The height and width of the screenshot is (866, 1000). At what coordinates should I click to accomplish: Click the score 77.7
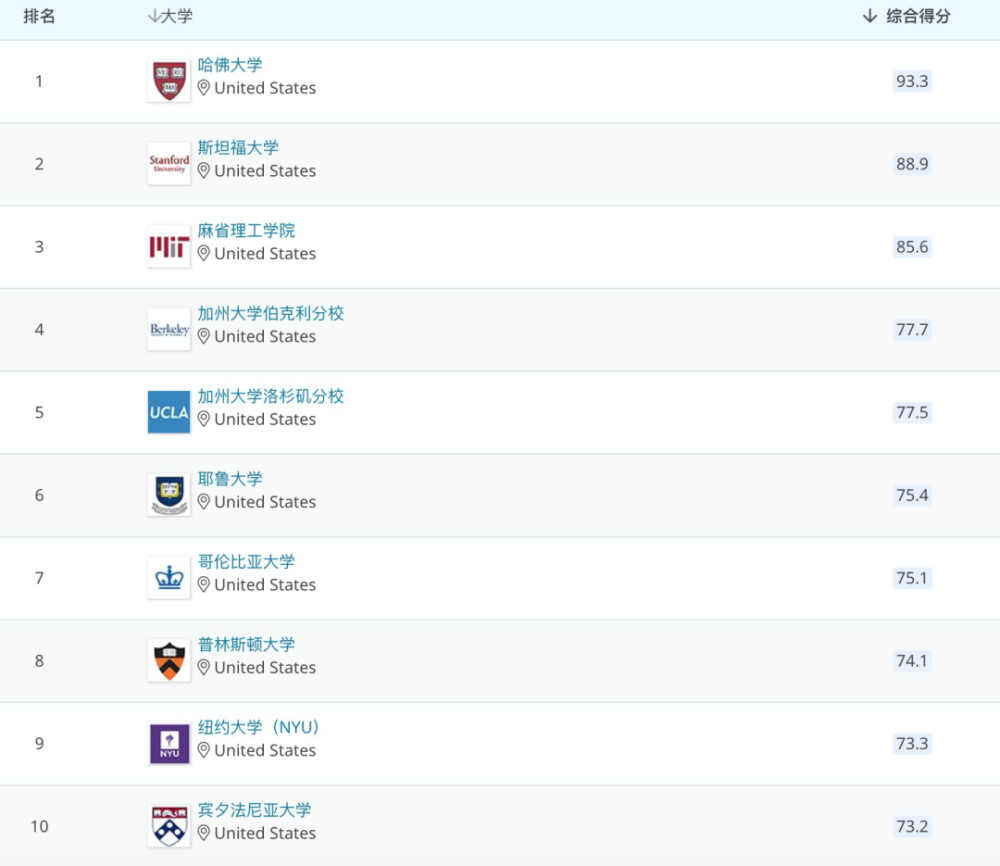[x=912, y=330]
